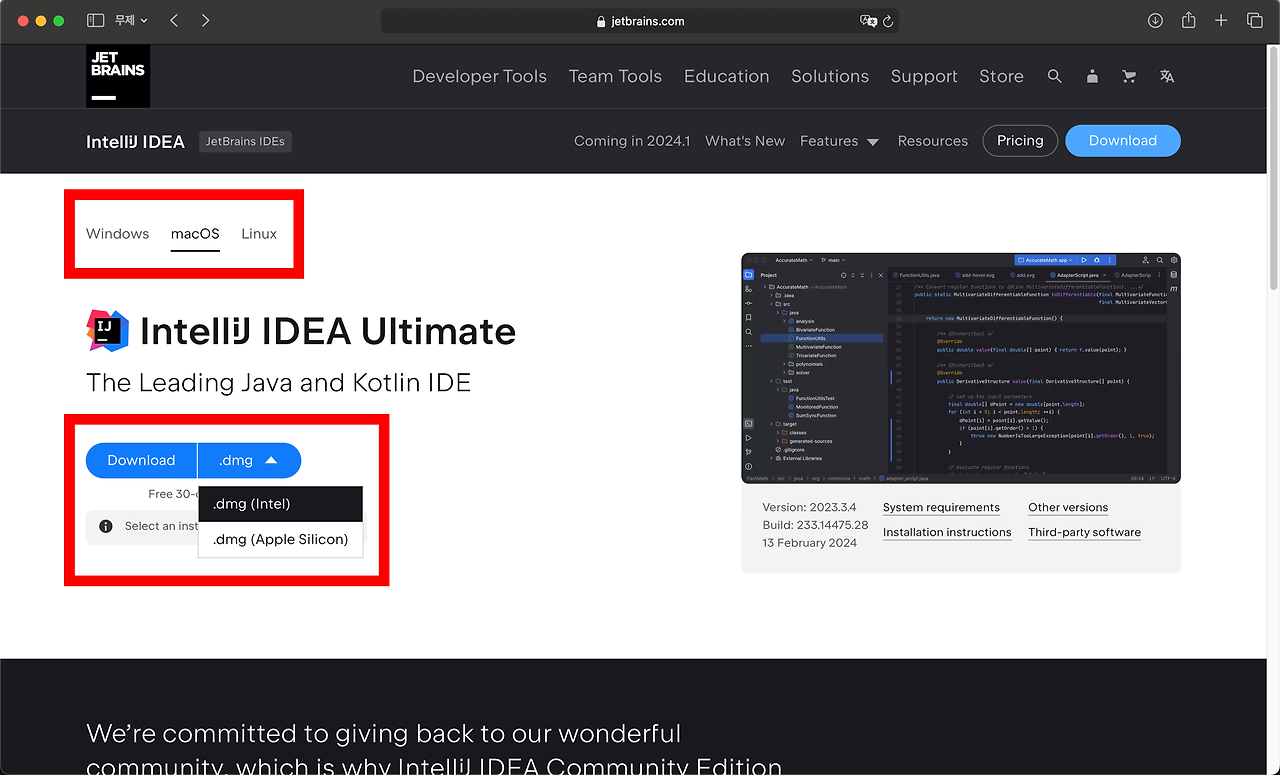Screen dimensions: 1280x775
Task: Open the Installation instructions link
Action: pyautogui.click(x=947, y=532)
